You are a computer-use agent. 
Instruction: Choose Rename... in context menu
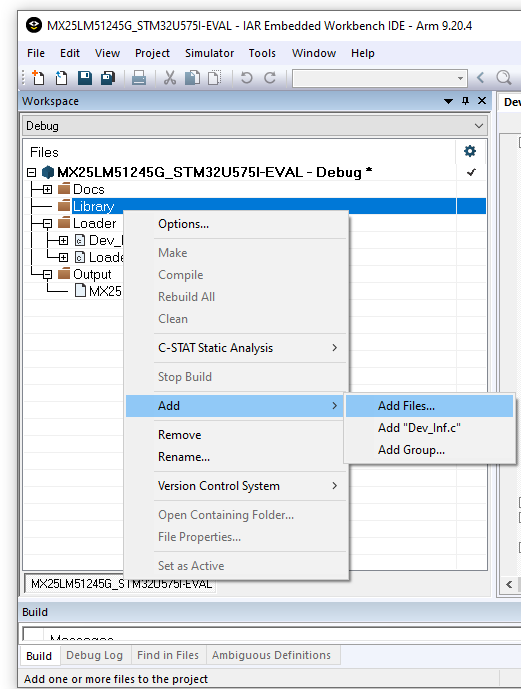pyautogui.click(x=236, y=457)
